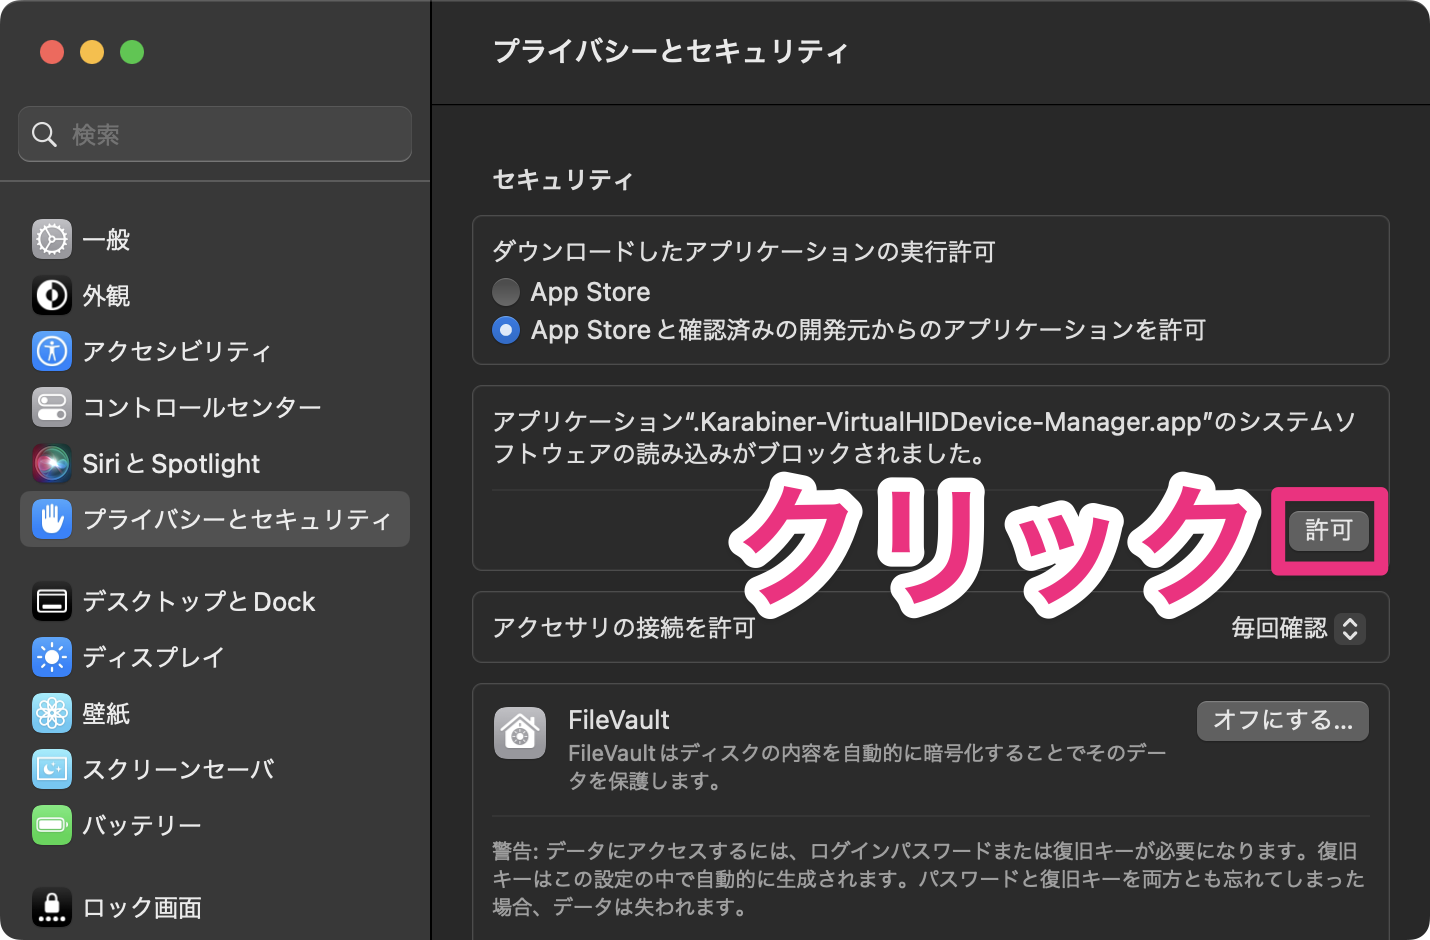Switch to プライバシーとセキュリティ in the sidebar
Image resolution: width=1430 pixels, height=940 pixels.
[51, 519]
